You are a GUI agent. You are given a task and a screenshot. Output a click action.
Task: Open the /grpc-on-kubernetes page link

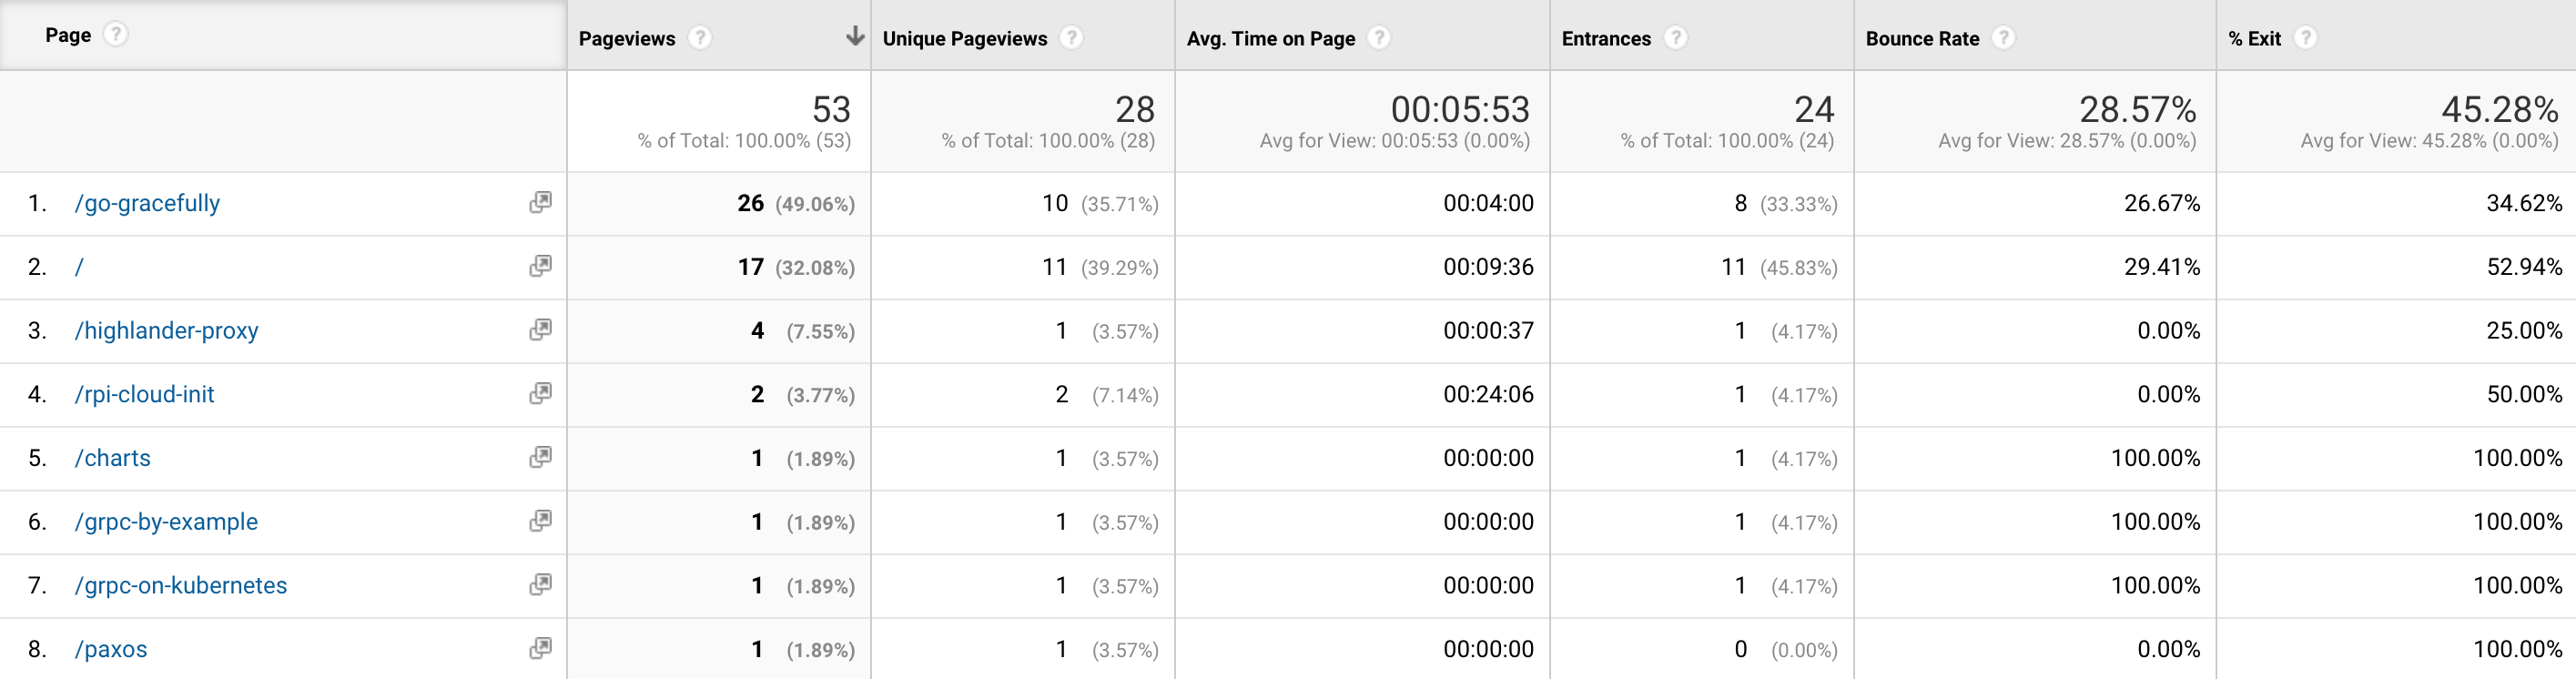click(180, 585)
